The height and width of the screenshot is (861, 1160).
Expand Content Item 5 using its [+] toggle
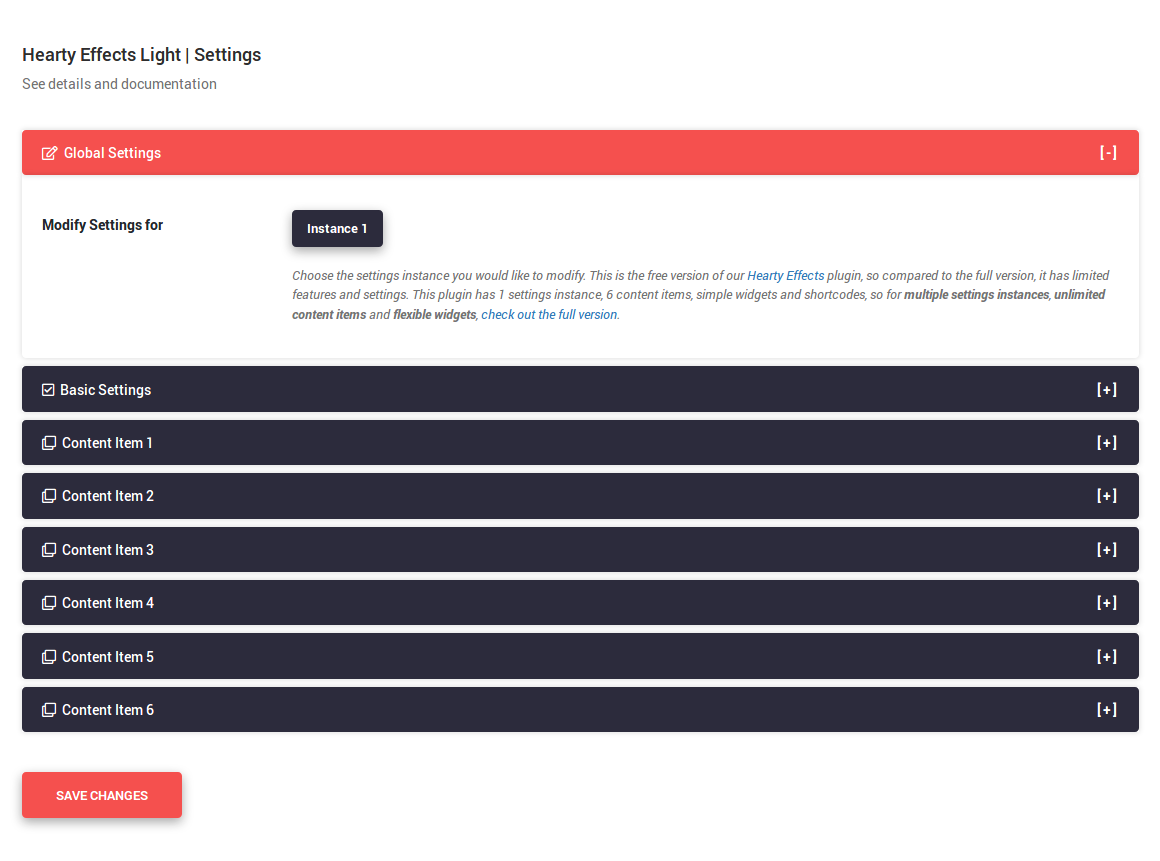pyautogui.click(x=1107, y=657)
